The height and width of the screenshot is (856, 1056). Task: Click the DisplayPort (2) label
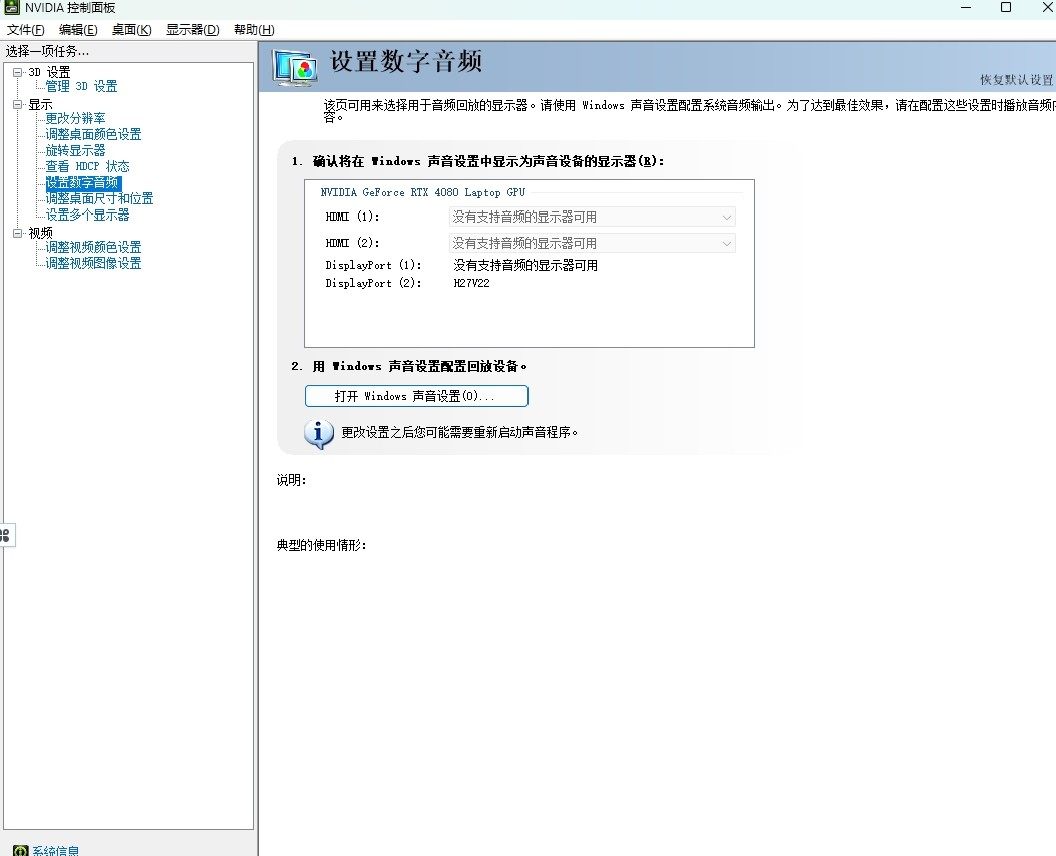coord(374,284)
